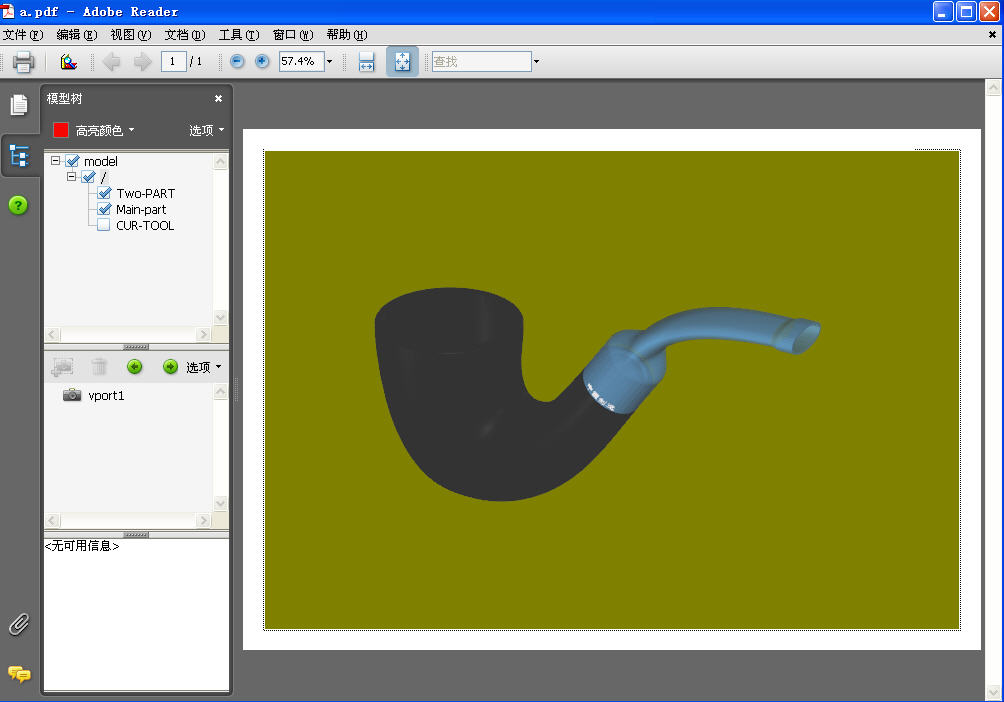This screenshot has width=1004, height=702.
Task: Click the vport1 view name
Action: pyautogui.click(x=106, y=396)
